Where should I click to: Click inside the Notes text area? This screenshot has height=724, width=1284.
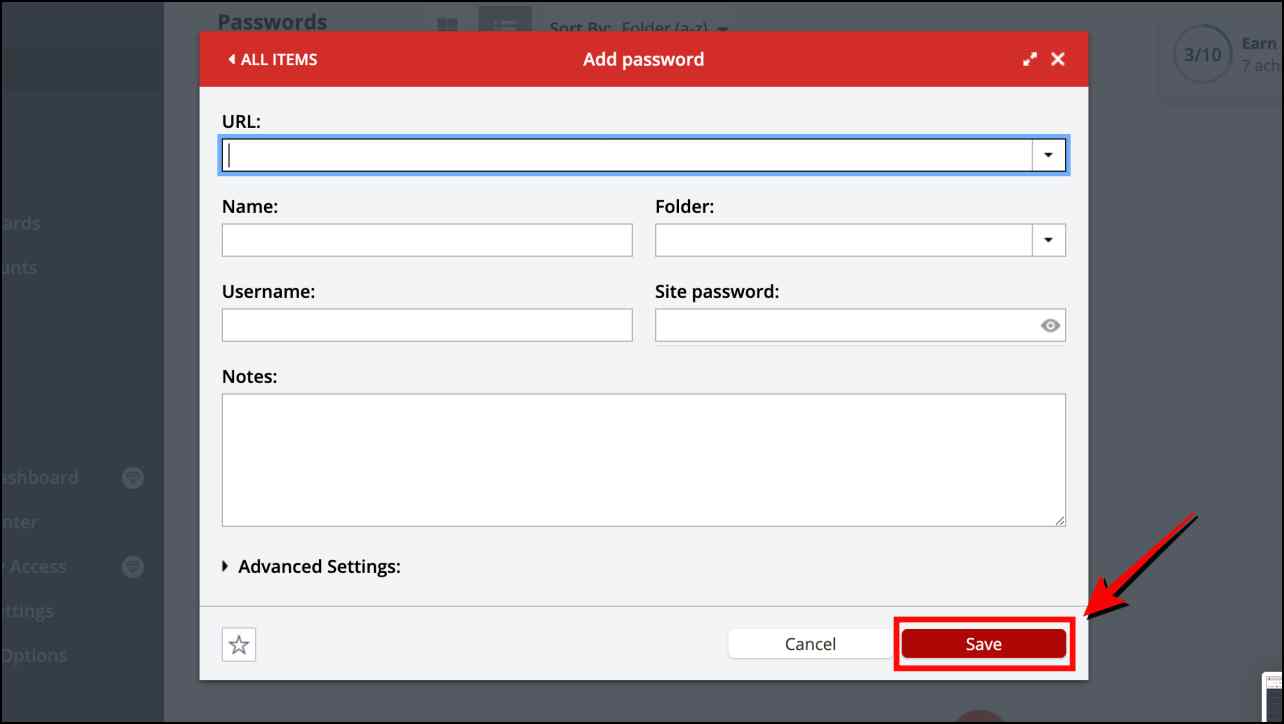643,460
